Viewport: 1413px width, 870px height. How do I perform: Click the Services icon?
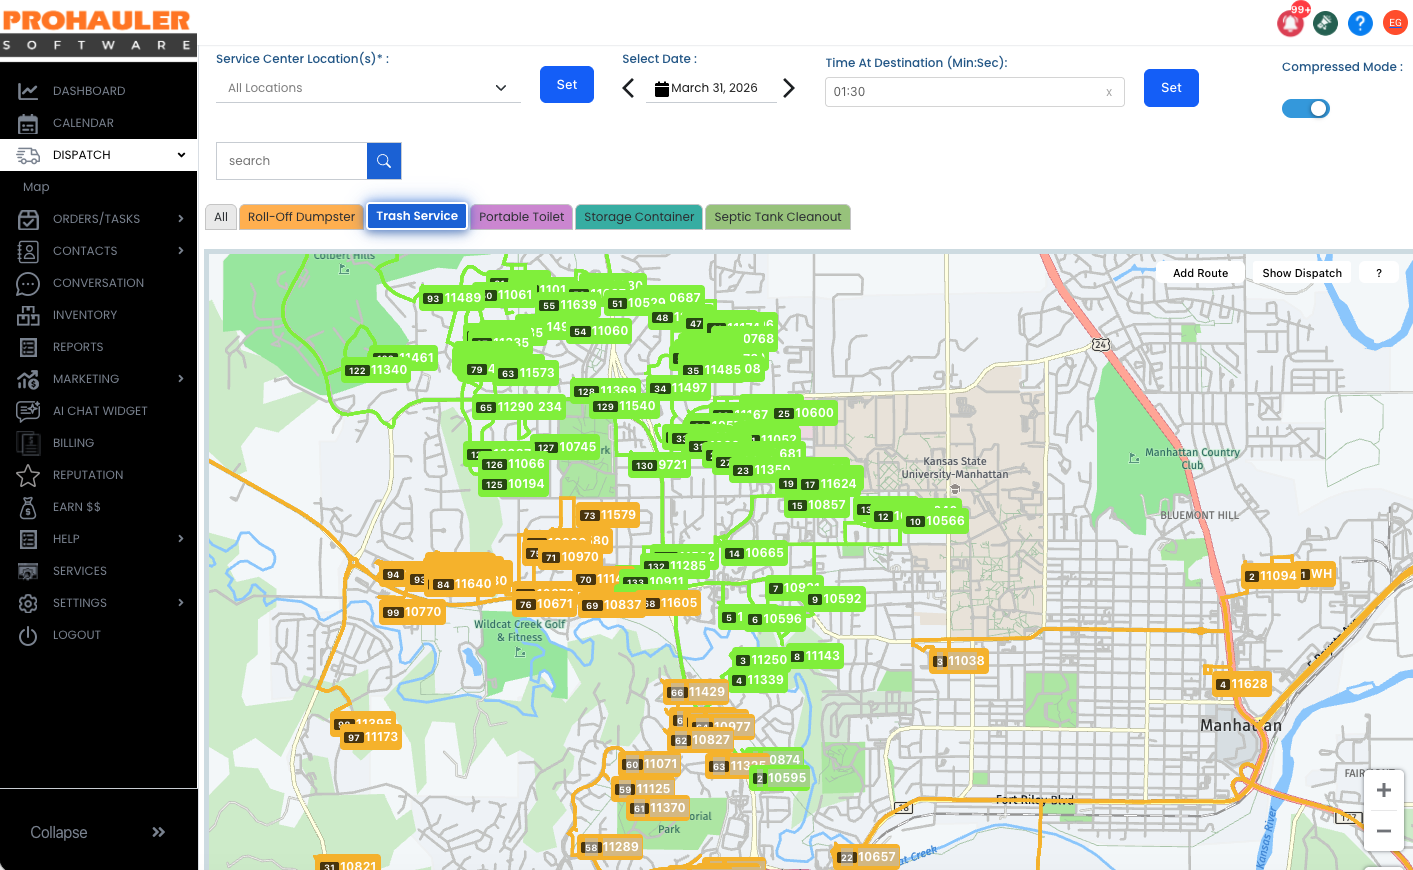28,571
